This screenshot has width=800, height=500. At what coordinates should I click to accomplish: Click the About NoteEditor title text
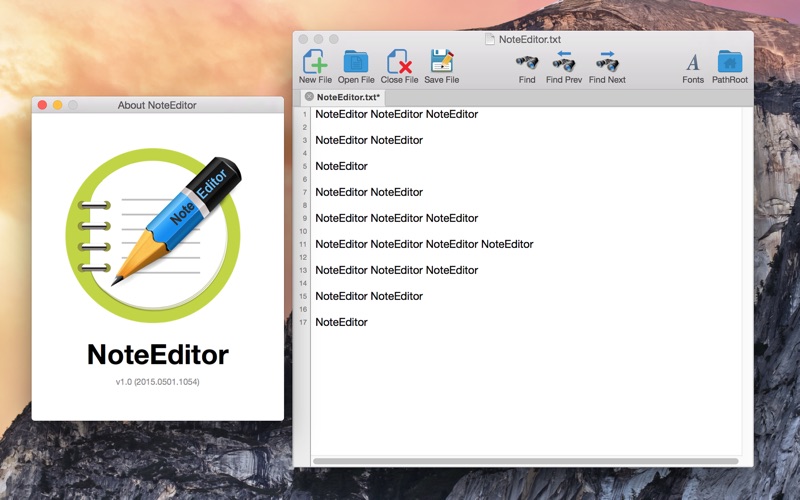tap(157, 105)
